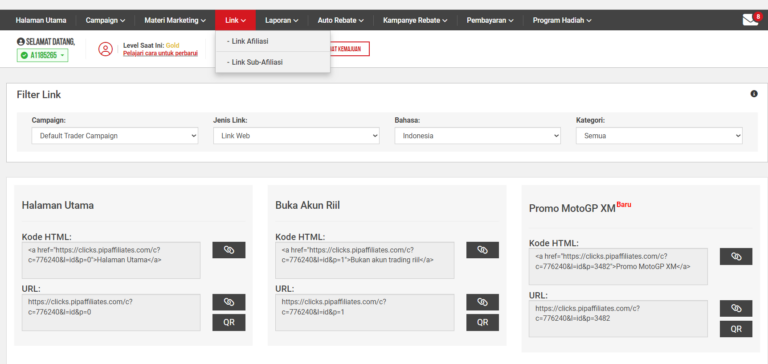Open the Campaign filter dropdown
This screenshot has height=364, width=768.
pos(115,136)
